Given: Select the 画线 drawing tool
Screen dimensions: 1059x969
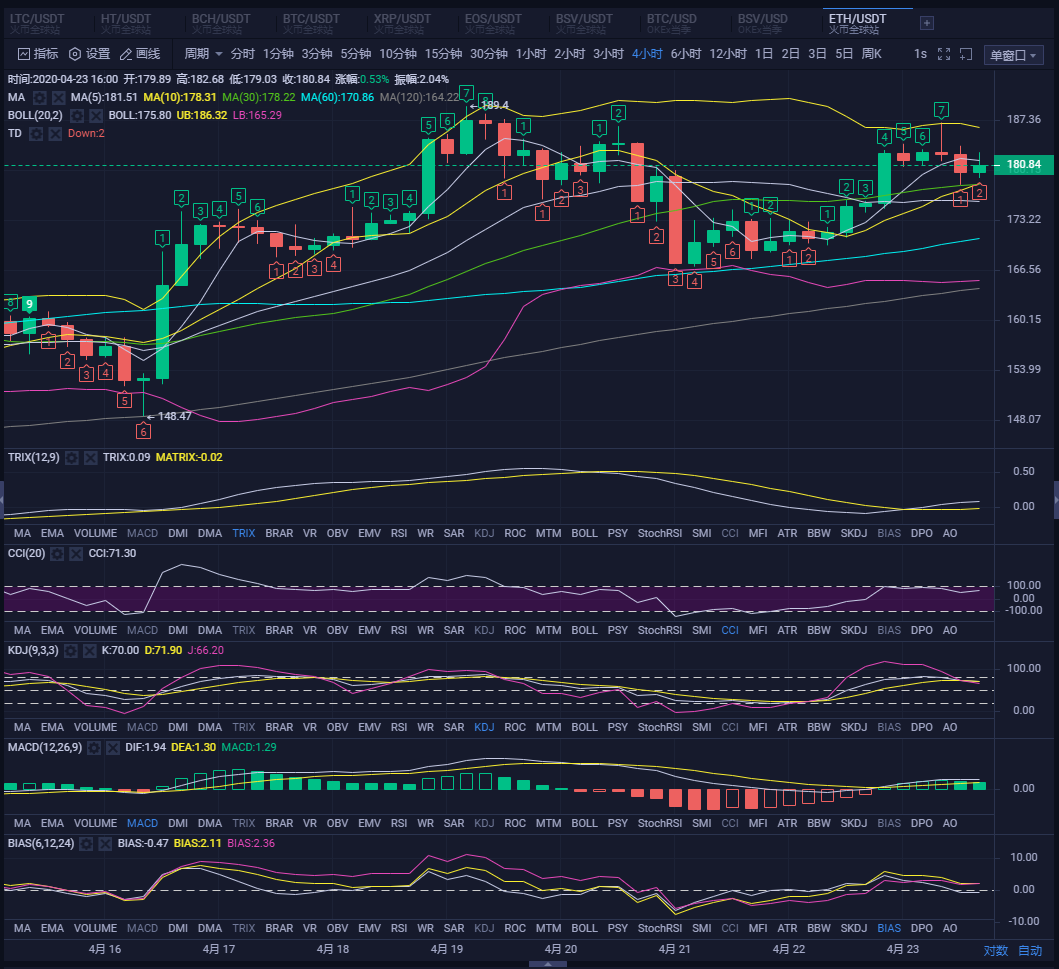Looking at the screenshot, I should click(x=140, y=54).
